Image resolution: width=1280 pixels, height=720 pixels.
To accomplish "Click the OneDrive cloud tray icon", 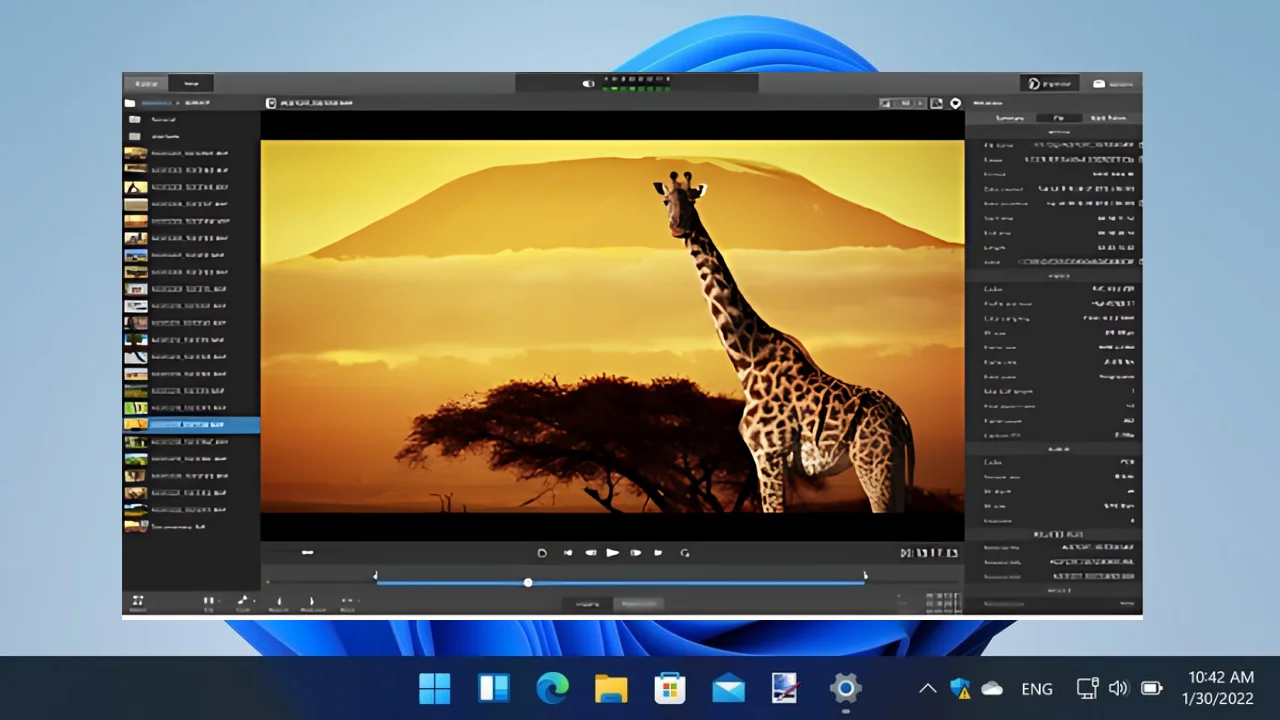I will pos(992,688).
